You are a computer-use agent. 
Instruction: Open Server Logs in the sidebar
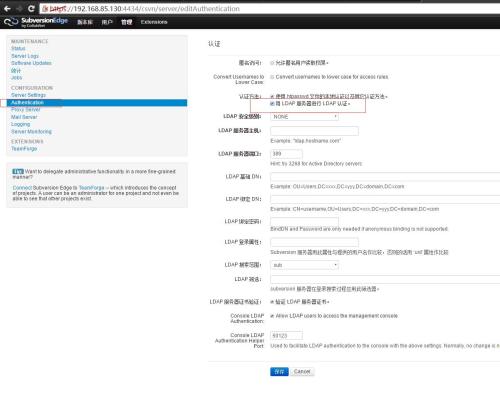coord(25,56)
